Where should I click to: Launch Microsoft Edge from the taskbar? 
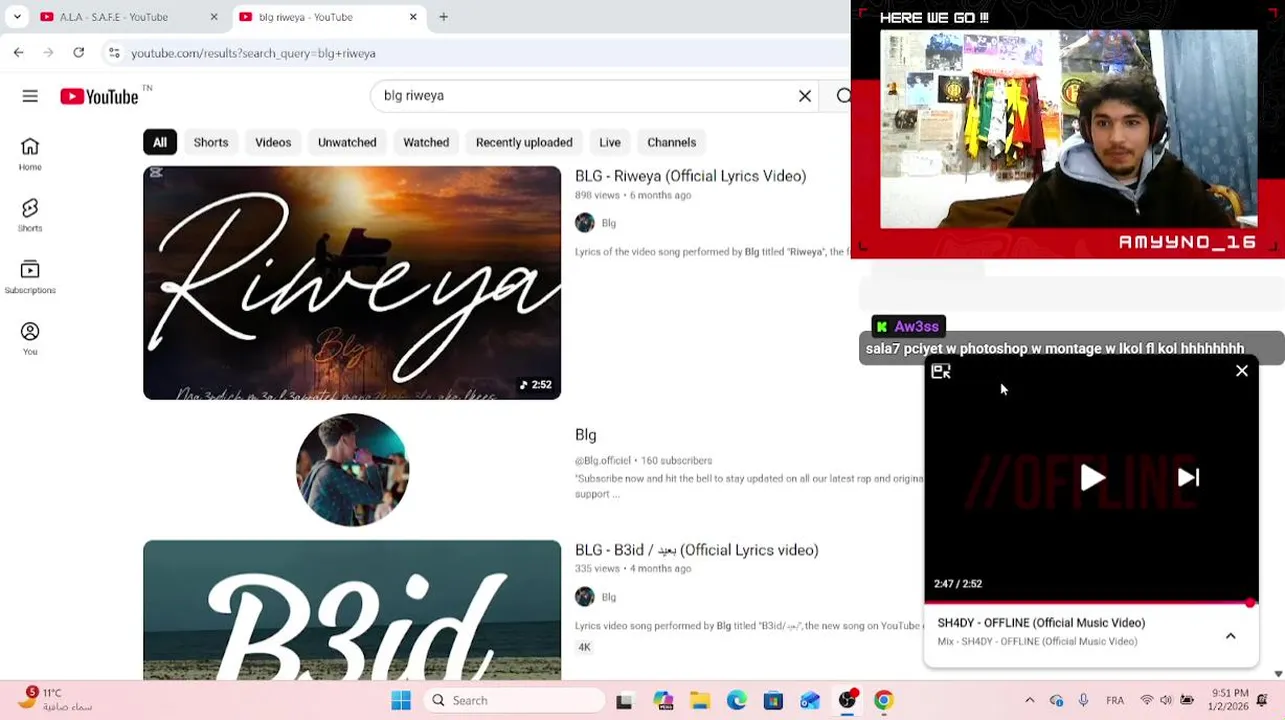[737, 701]
